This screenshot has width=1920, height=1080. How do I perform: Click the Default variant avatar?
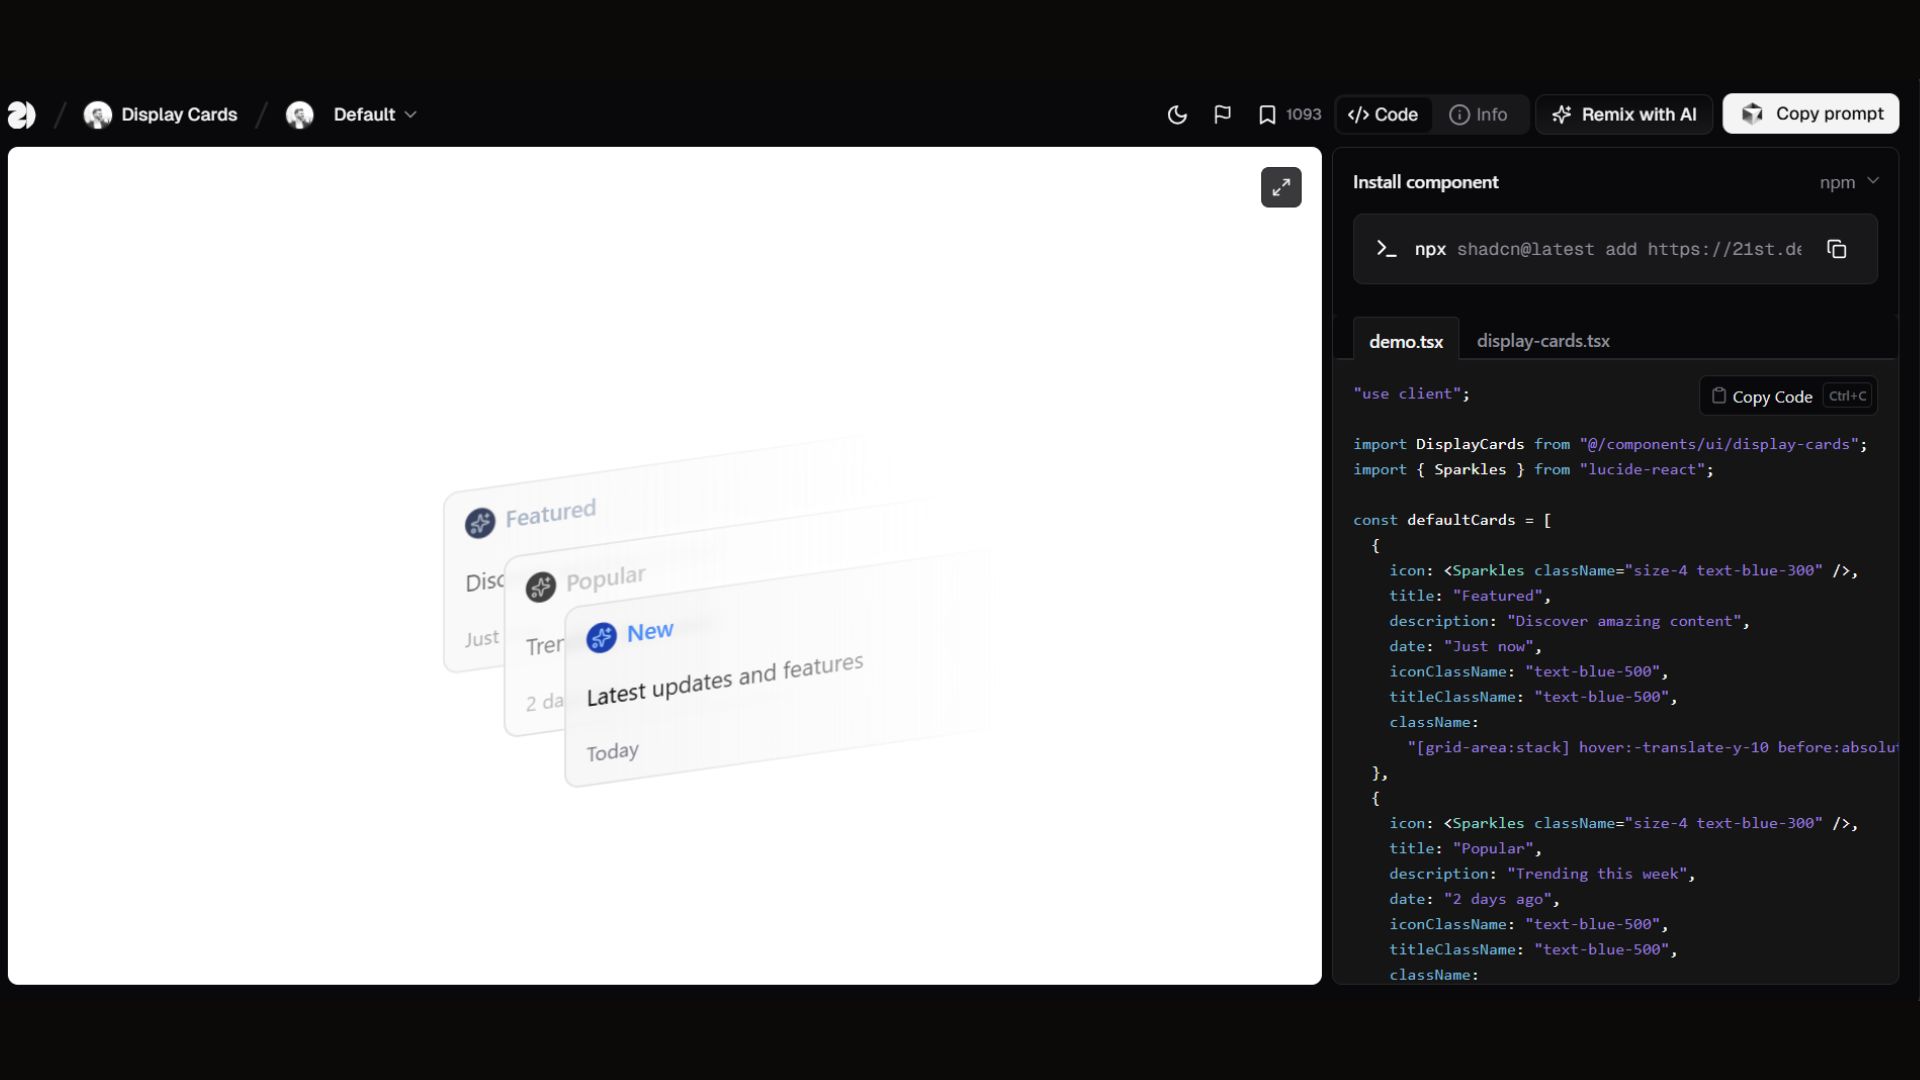click(299, 115)
